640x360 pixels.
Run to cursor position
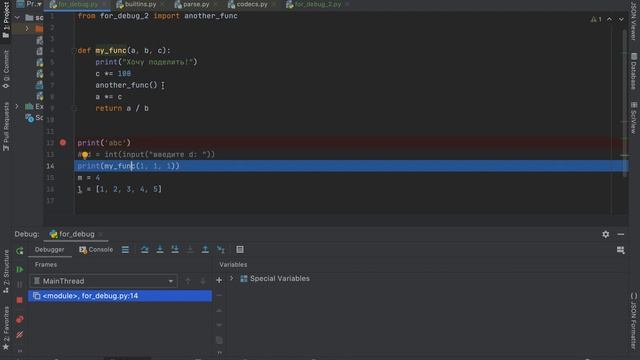coord(221,249)
